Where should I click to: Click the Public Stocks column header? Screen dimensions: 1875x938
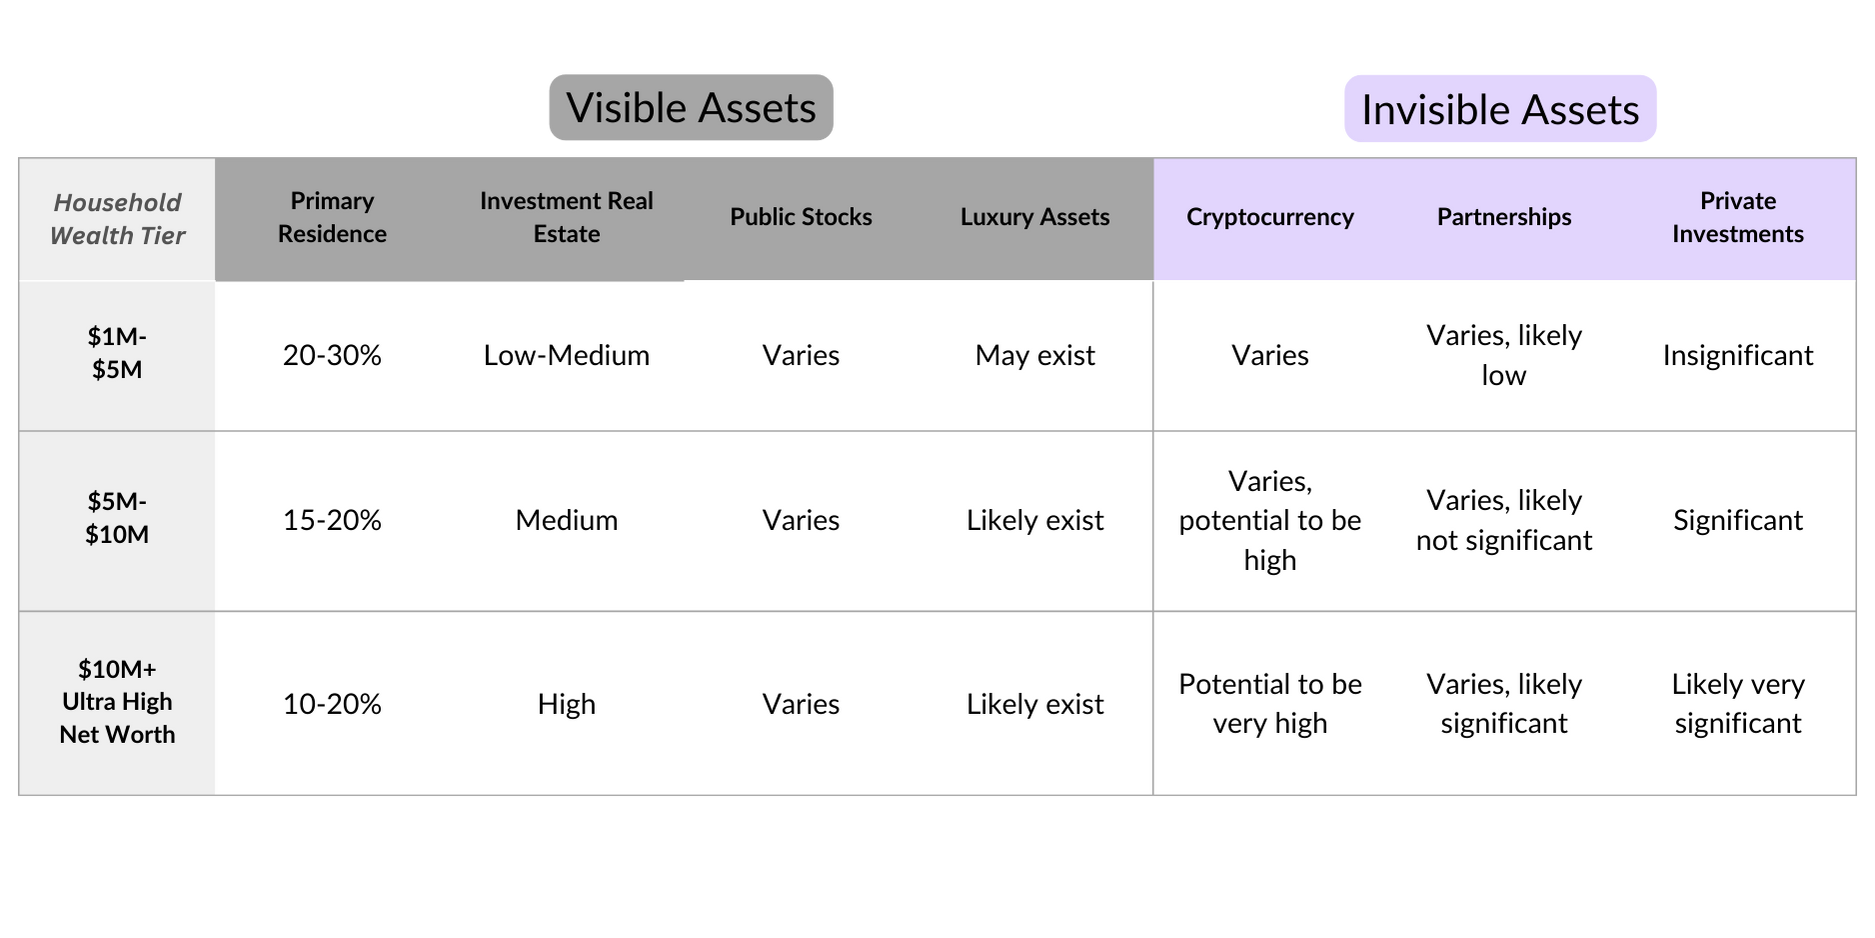(801, 217)
